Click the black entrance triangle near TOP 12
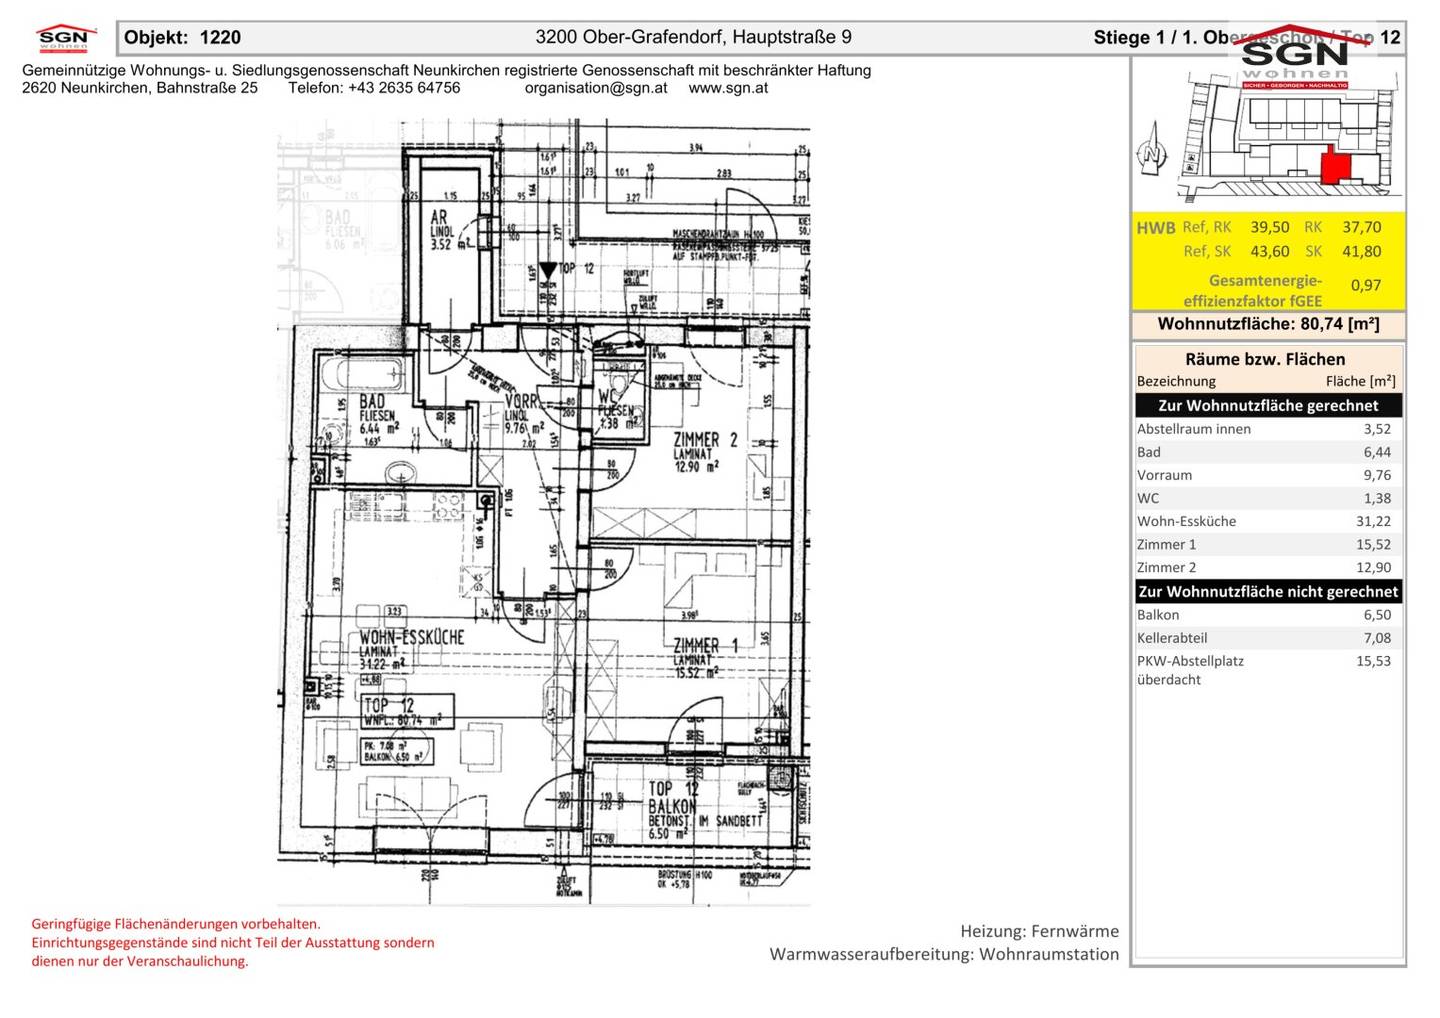Image resolution: width=1440 pixels, height=1018 pixels. click(547, 270)
